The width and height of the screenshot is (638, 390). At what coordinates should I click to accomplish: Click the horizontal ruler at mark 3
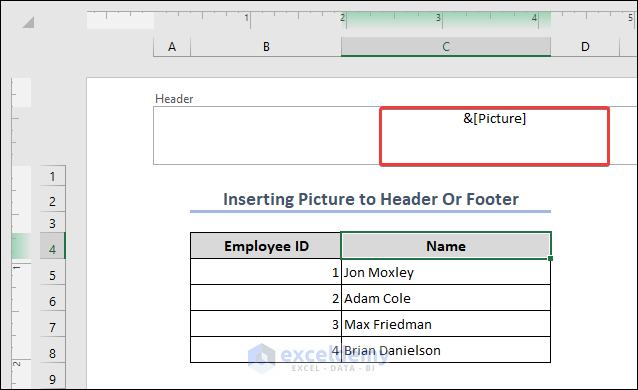(x=439, y=18)
